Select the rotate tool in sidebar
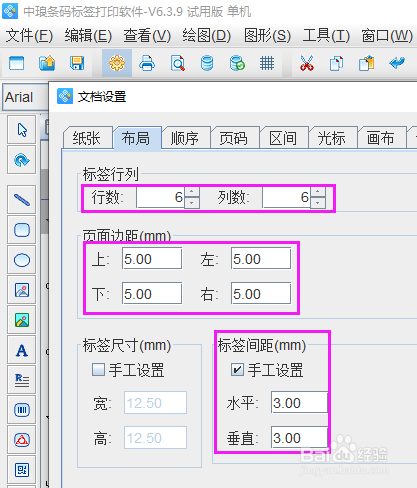Viewport: 417px width, 488px height. (x=22, y=160)
